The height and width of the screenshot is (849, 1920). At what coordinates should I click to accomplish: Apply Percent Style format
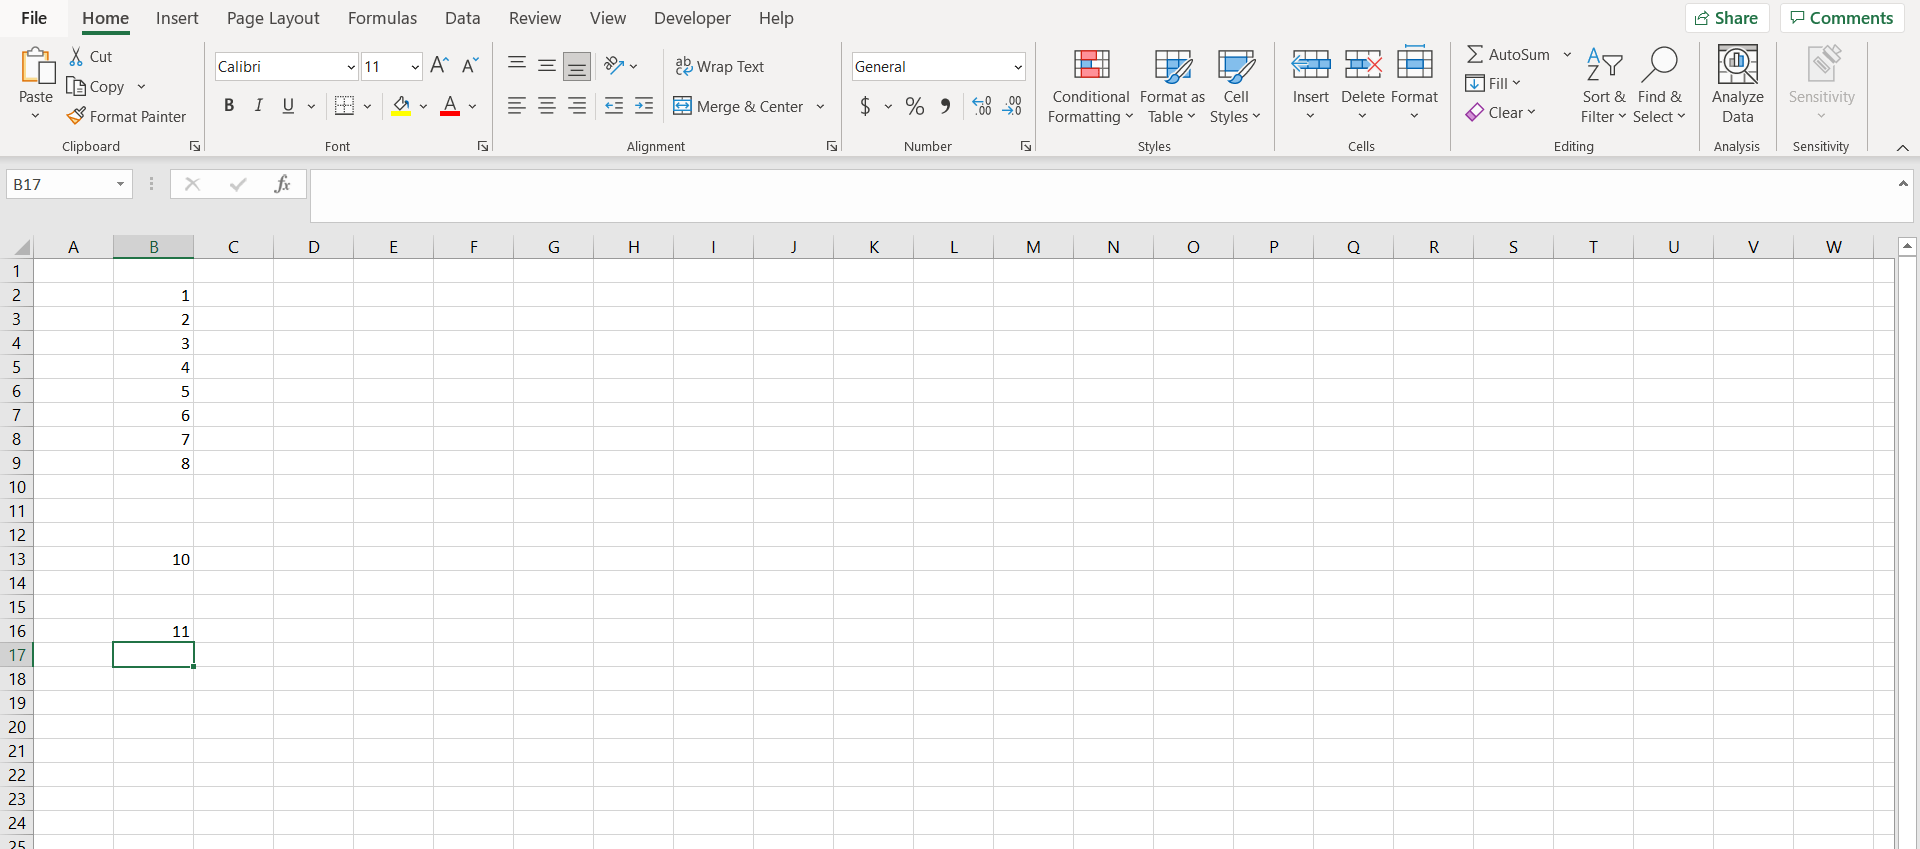(x=914, y=106)
